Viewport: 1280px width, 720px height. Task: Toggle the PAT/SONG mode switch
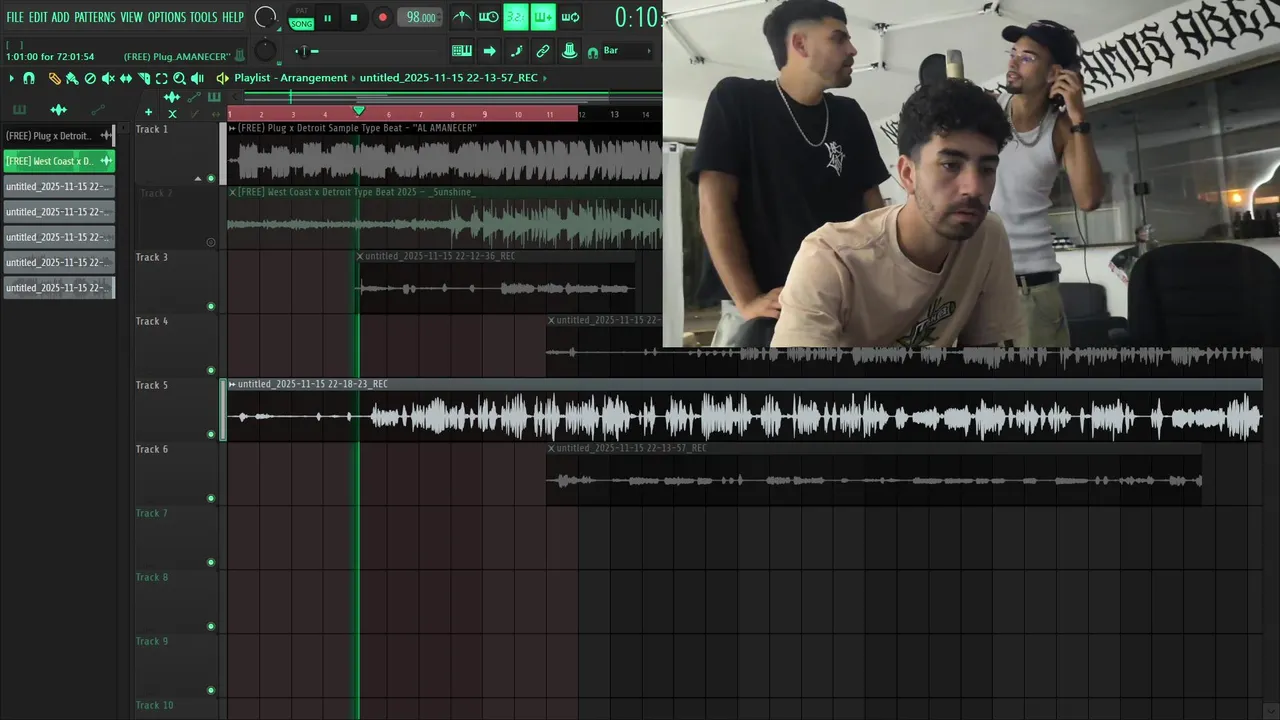click(301, 17)
